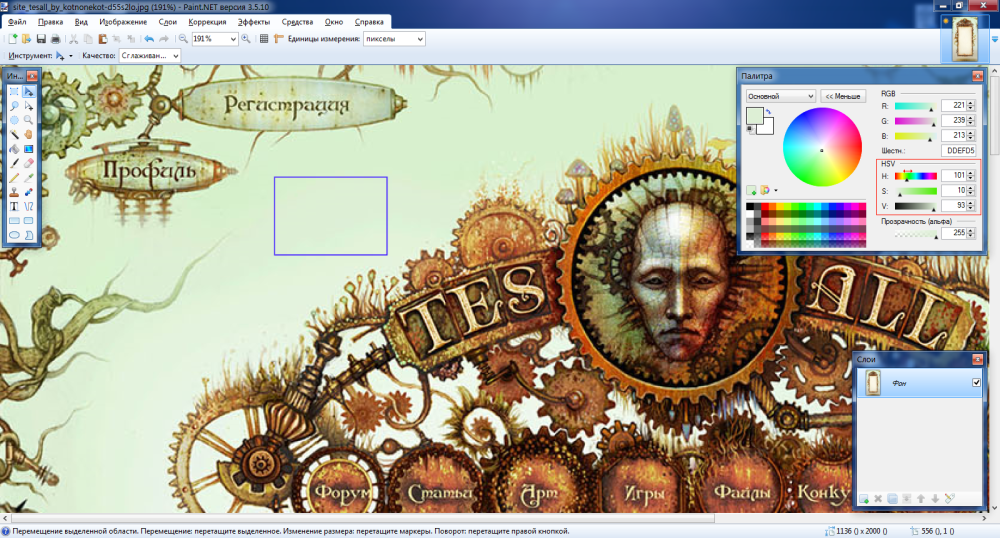
Task: Select the Paint Bucket tool
Action: click(14, 149)
